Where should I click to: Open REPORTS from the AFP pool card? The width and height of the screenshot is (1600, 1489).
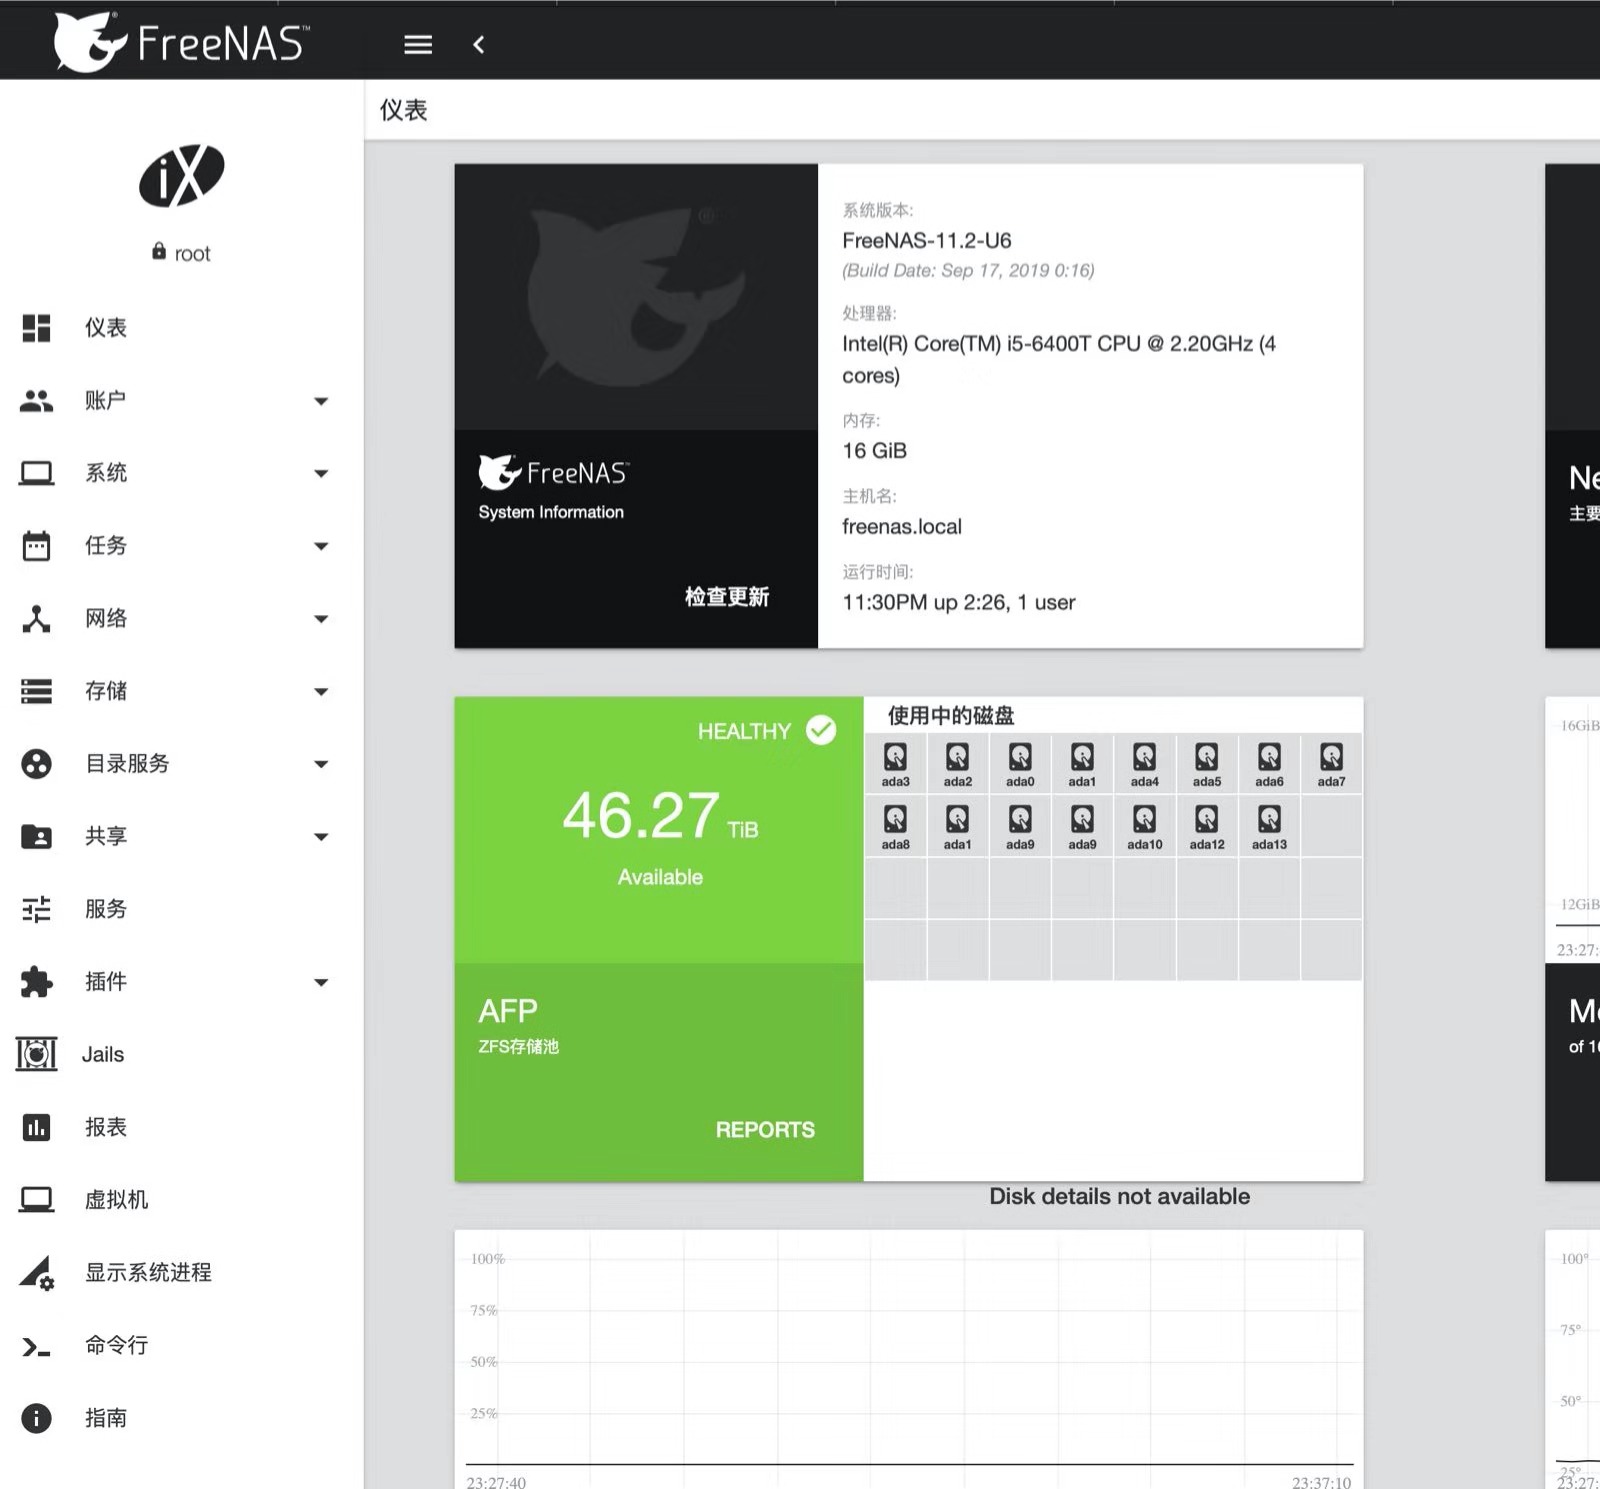tap(765, 1129)
